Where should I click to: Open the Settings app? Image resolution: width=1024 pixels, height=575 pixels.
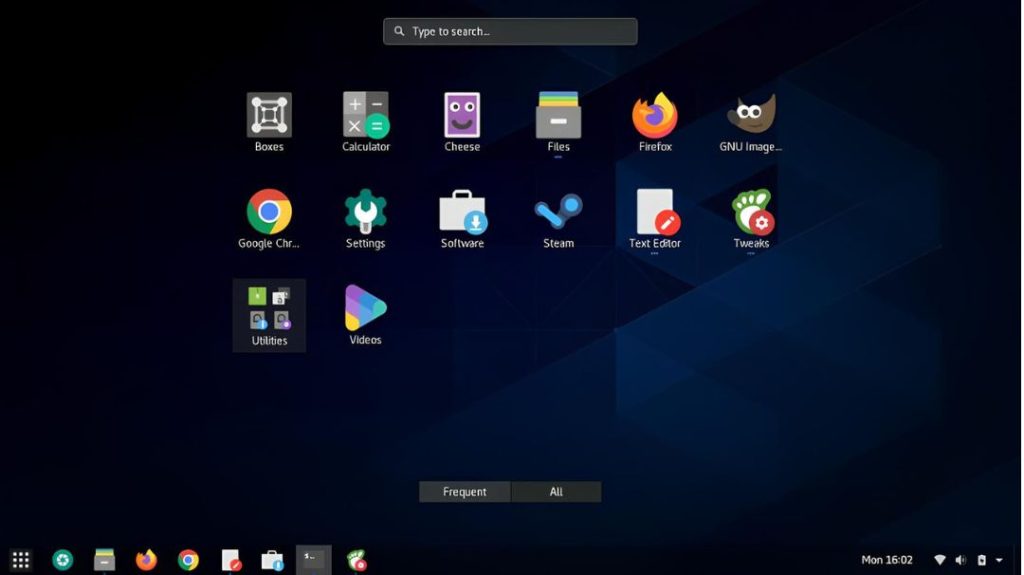tap(366, 219)
